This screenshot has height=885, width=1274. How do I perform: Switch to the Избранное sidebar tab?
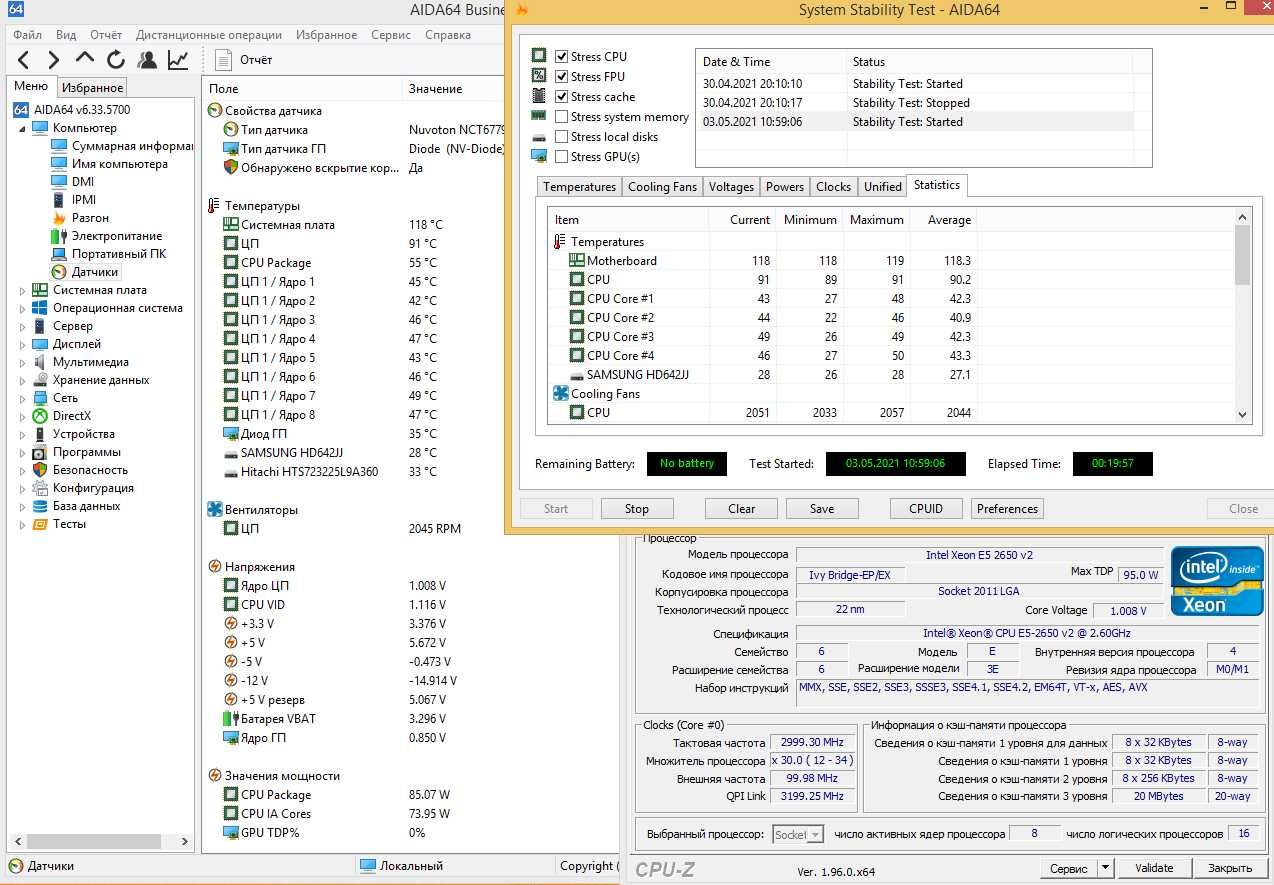tap(93, 88)
